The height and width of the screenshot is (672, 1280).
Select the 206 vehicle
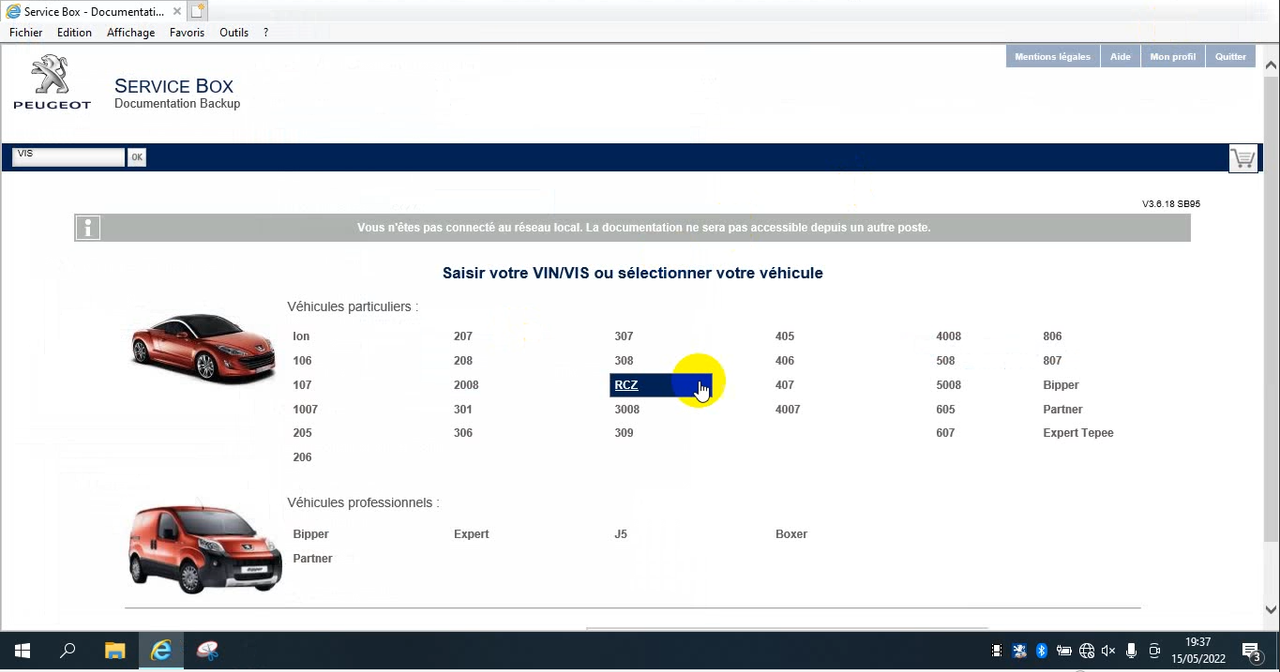[x=302, y=458]
